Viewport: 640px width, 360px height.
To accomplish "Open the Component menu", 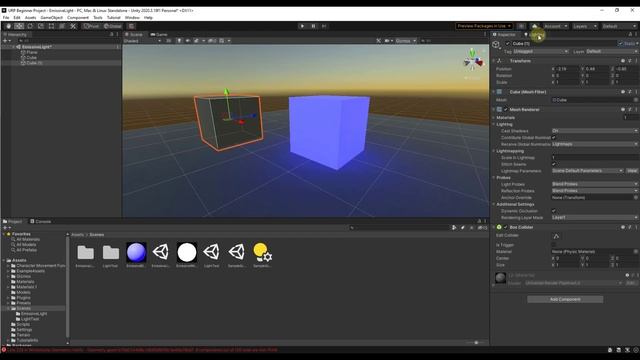I will [78, 18].
